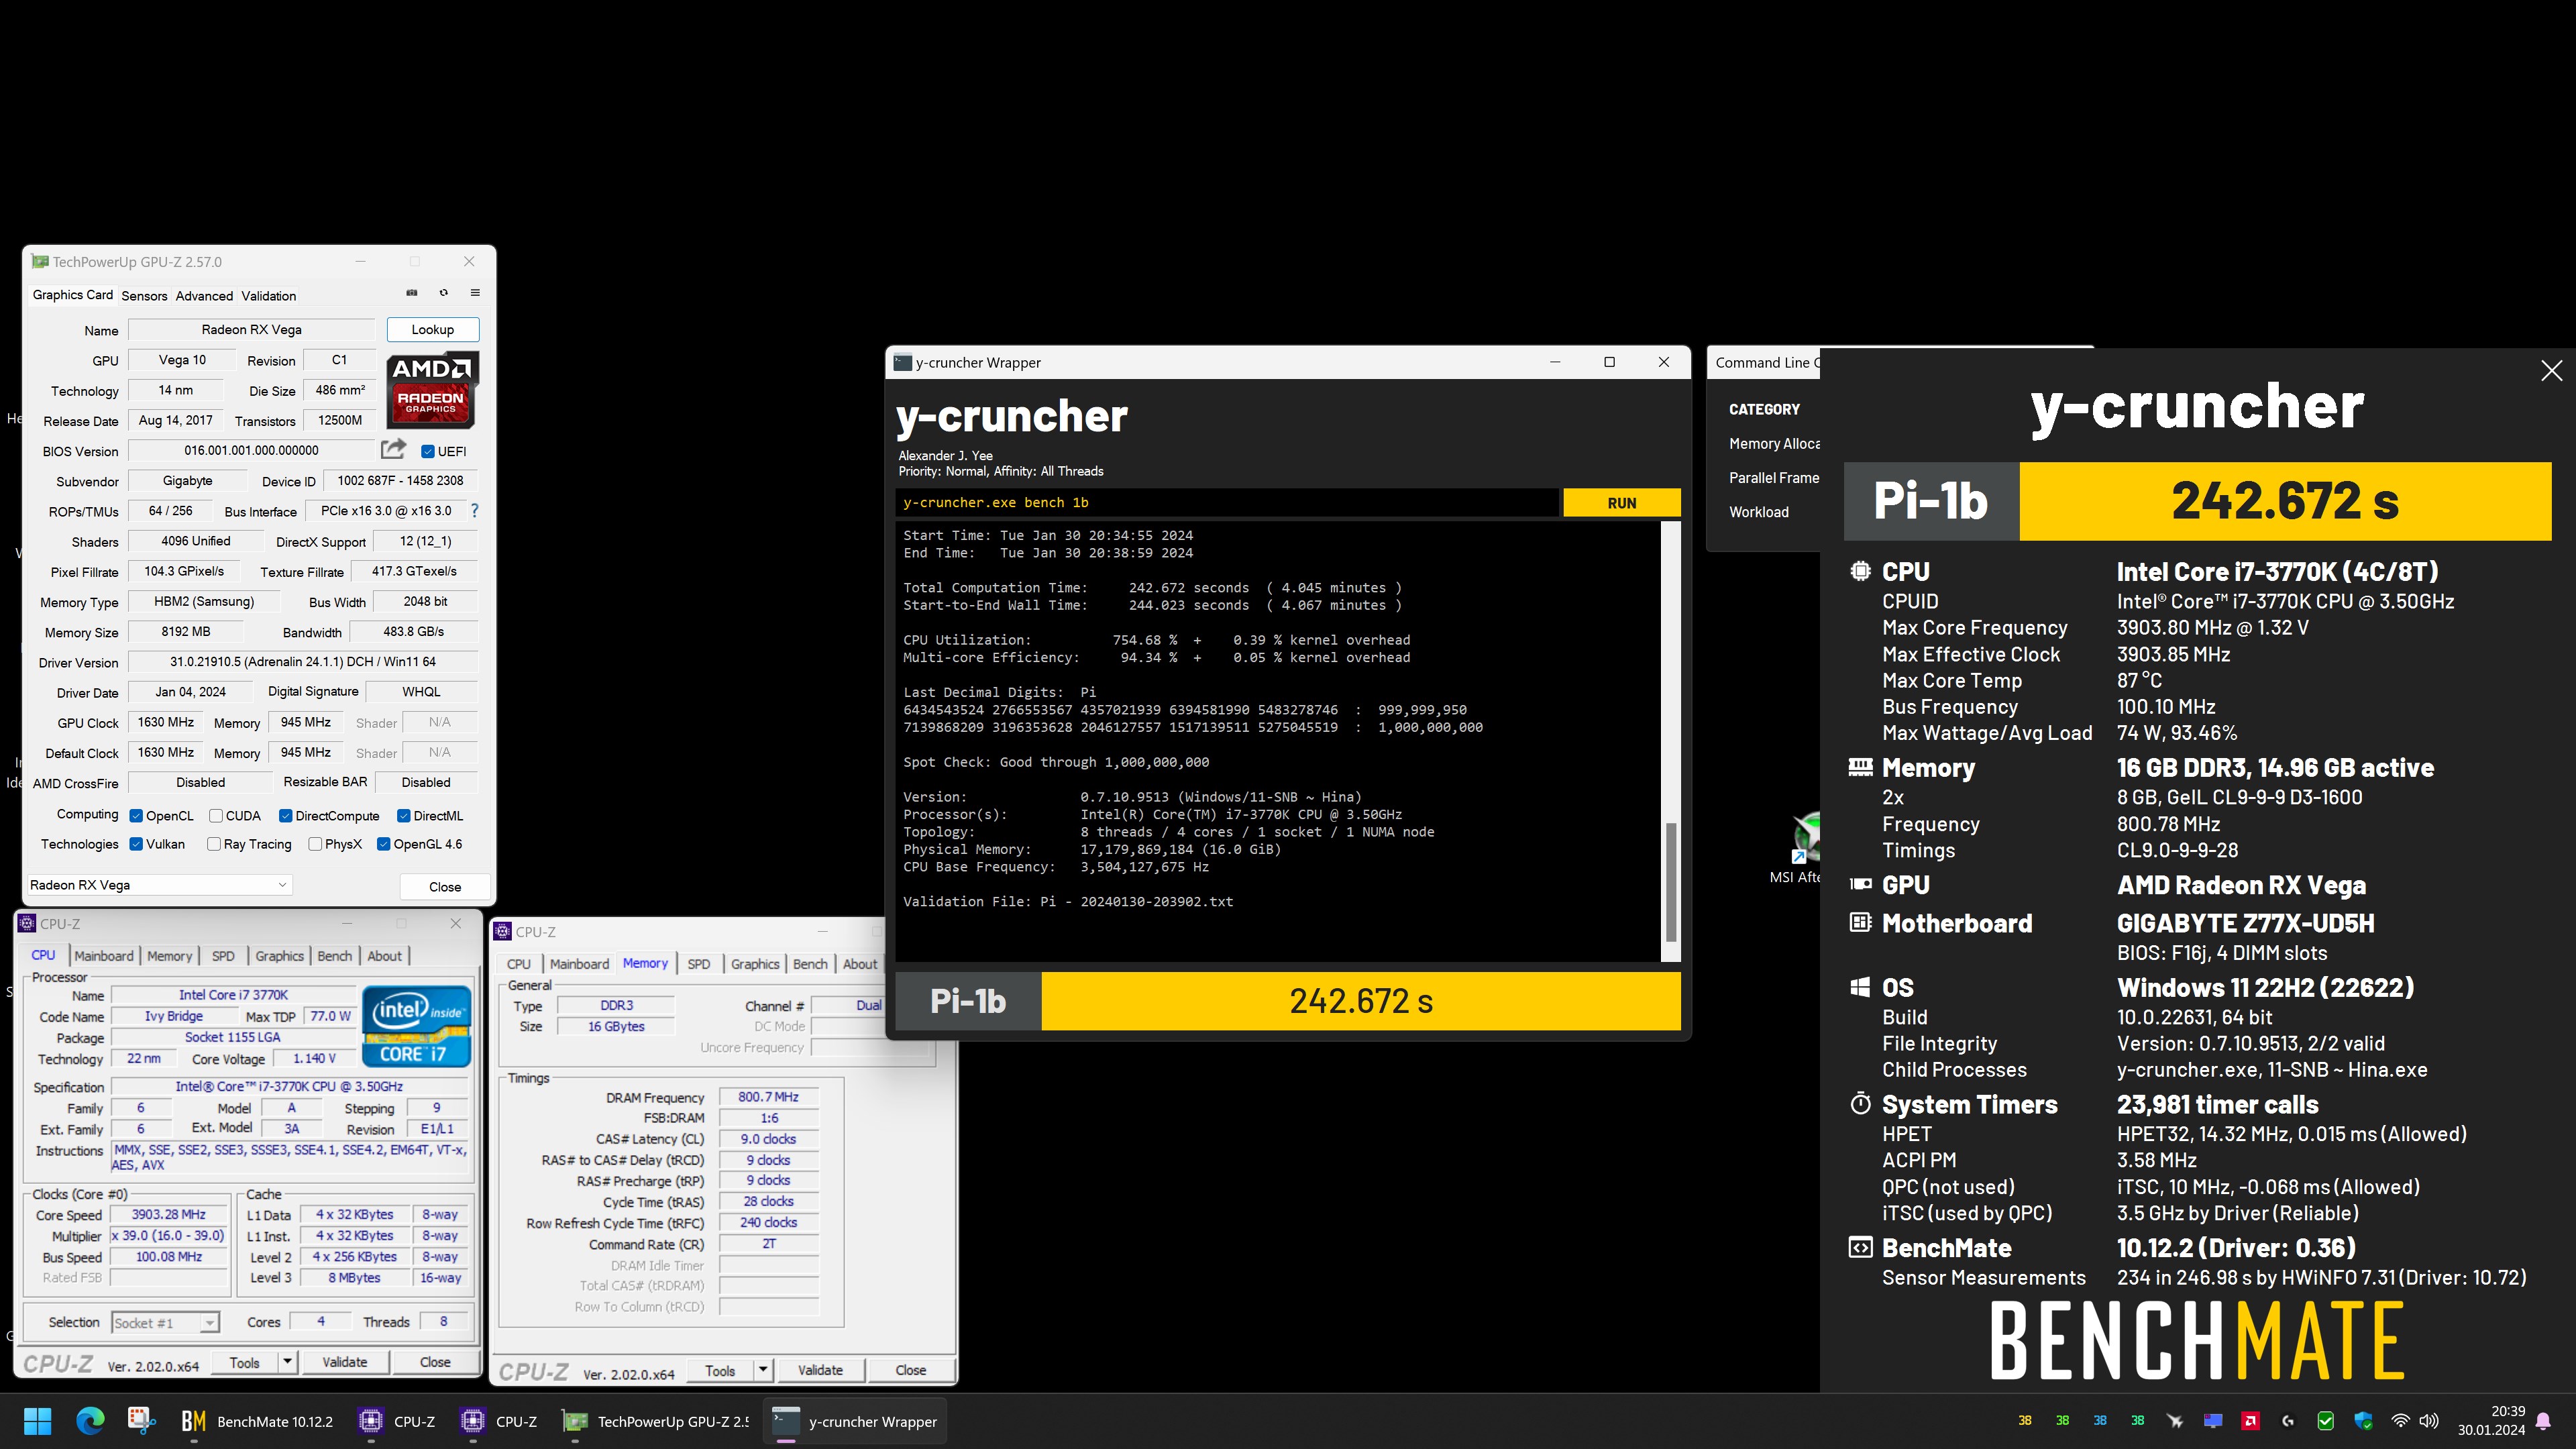The image size is (2576, 1449).
Task: Click the Intel Core i7 logo in CPU-Z
Action: [x=416, y=1027]
